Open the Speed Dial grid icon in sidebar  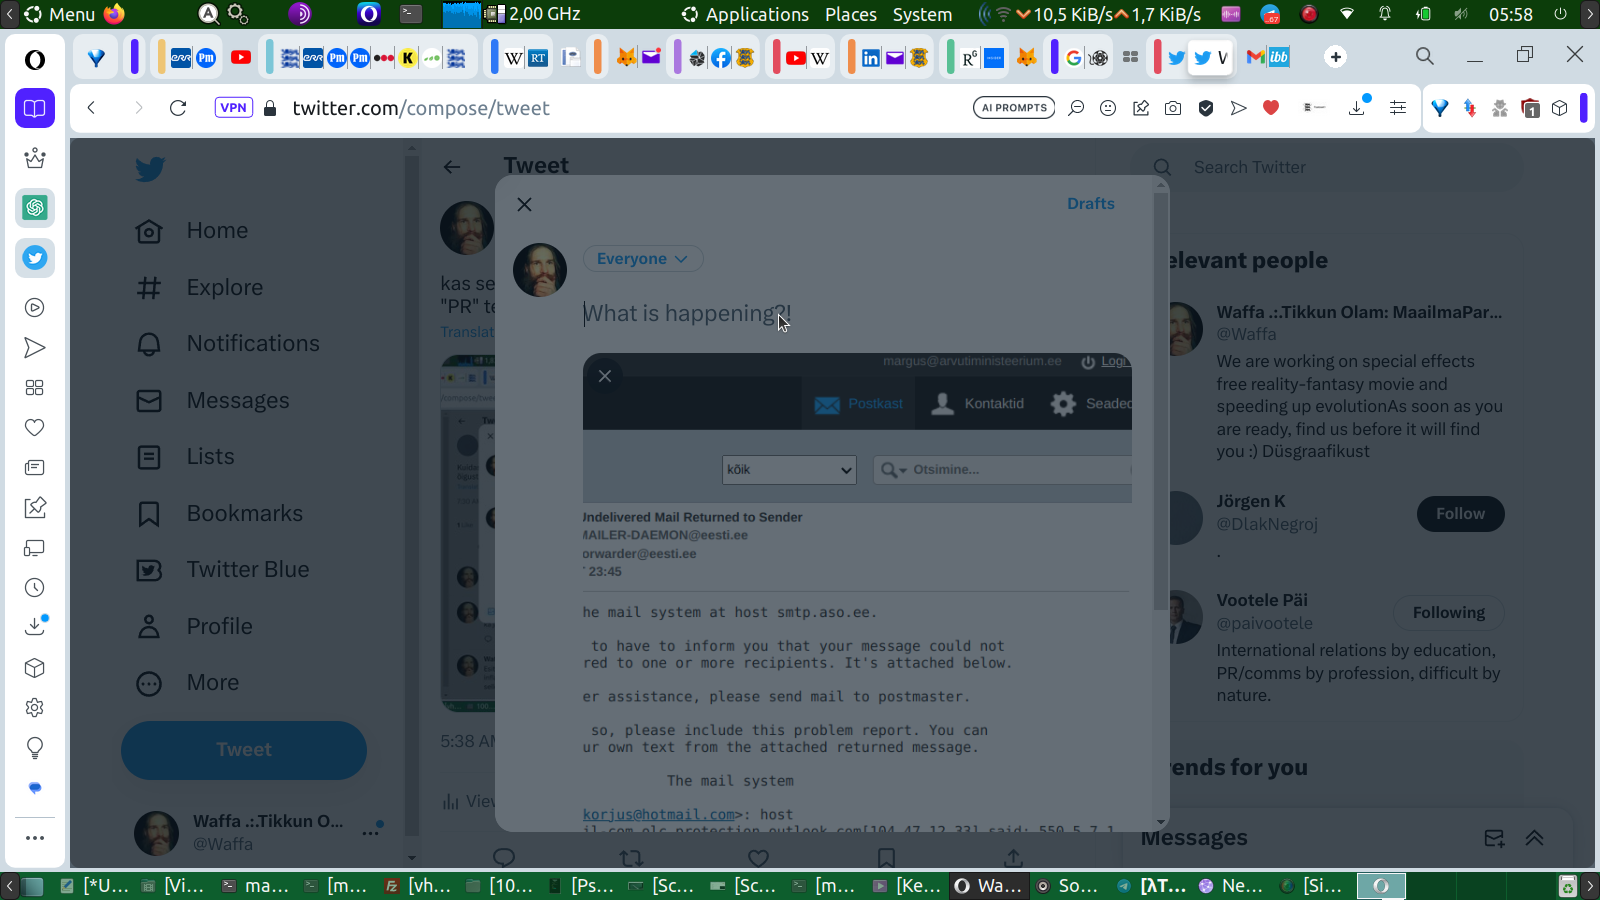(x=35, y=388)
